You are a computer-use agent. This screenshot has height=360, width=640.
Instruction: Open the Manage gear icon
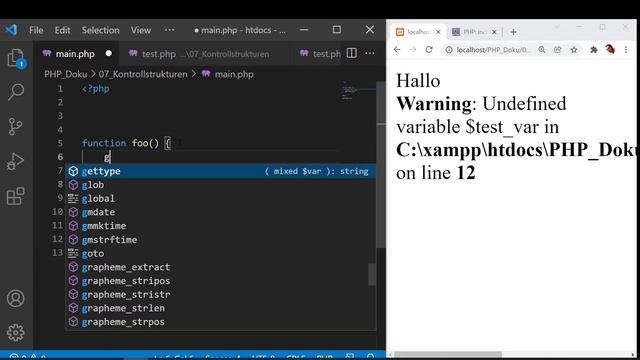[x=16, y=333]
